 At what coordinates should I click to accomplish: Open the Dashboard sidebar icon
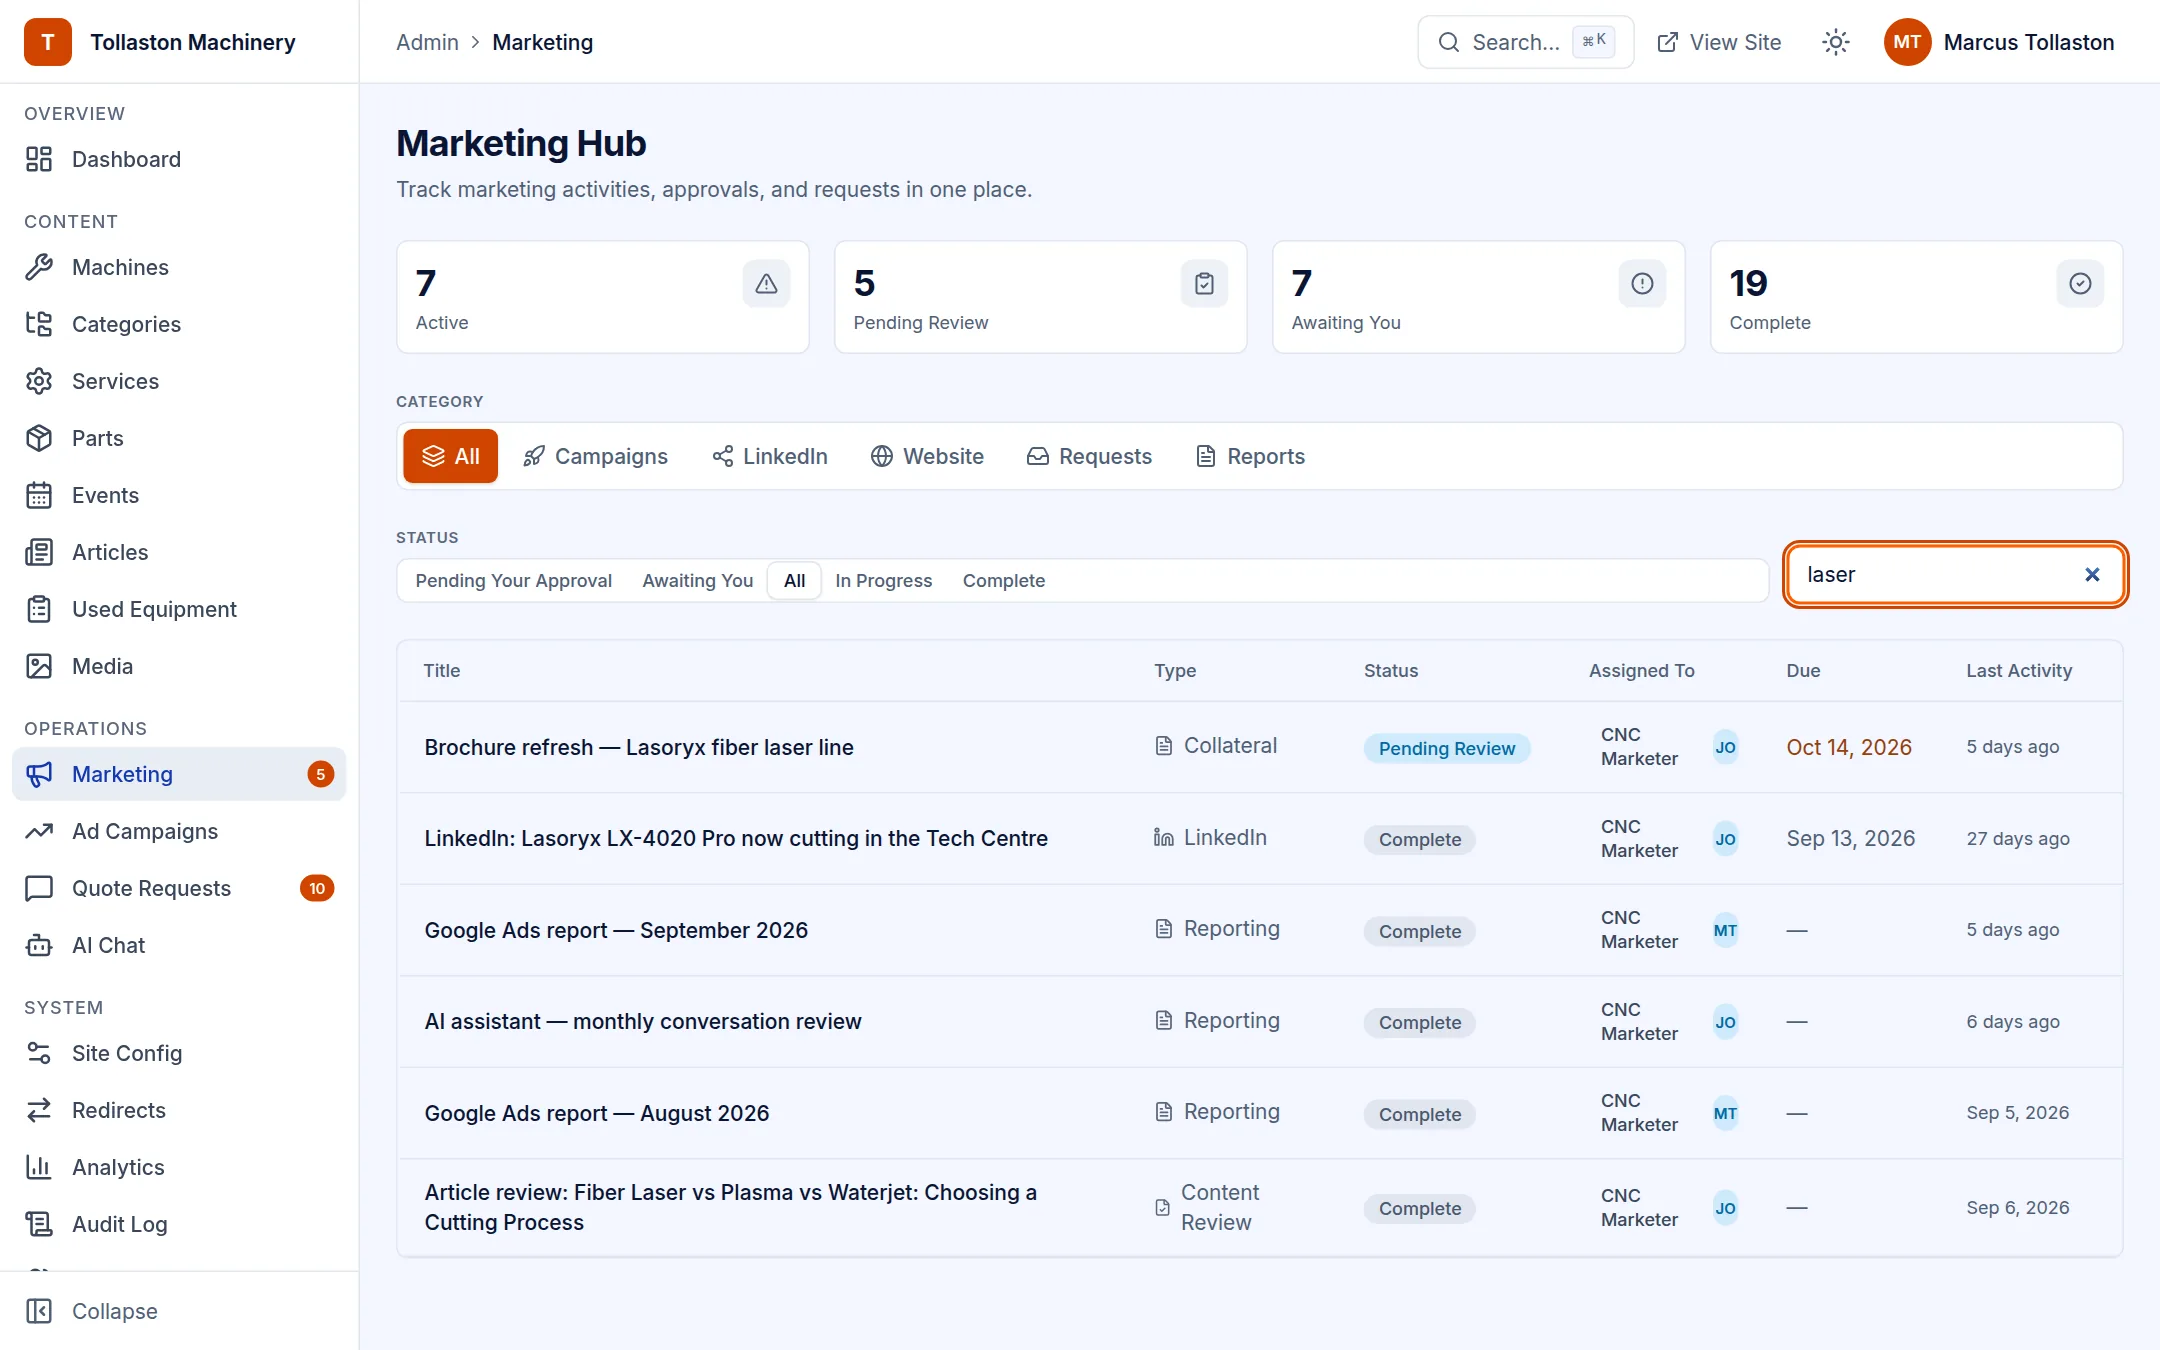(x=39, y=159)
